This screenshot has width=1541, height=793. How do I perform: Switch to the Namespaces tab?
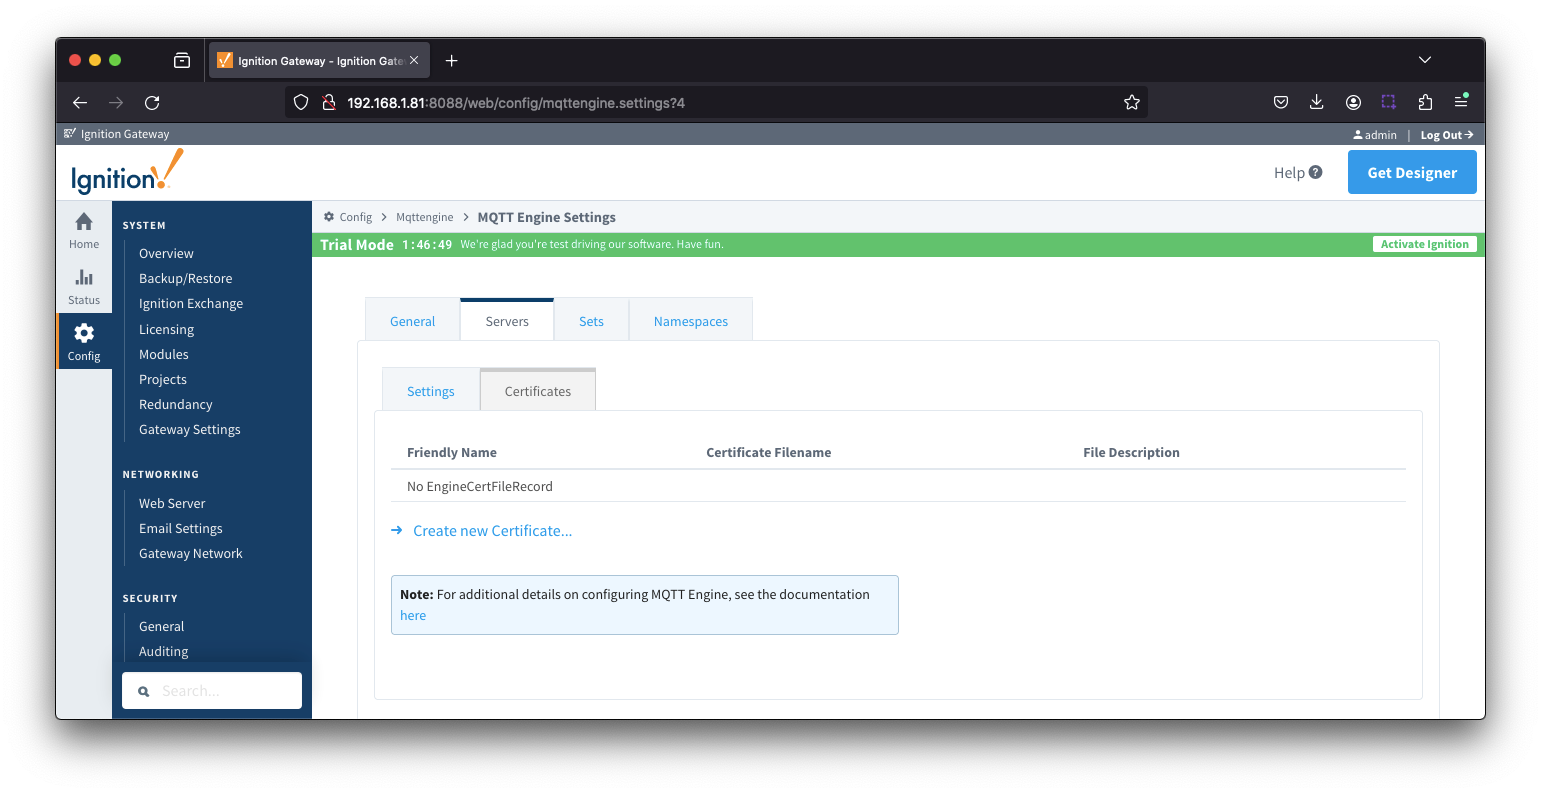pyautogui.click(x=690, y=321)
